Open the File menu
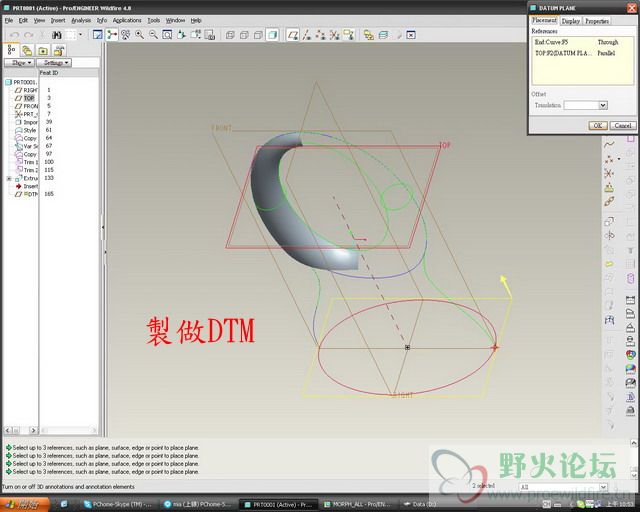 tap(9, 20)
